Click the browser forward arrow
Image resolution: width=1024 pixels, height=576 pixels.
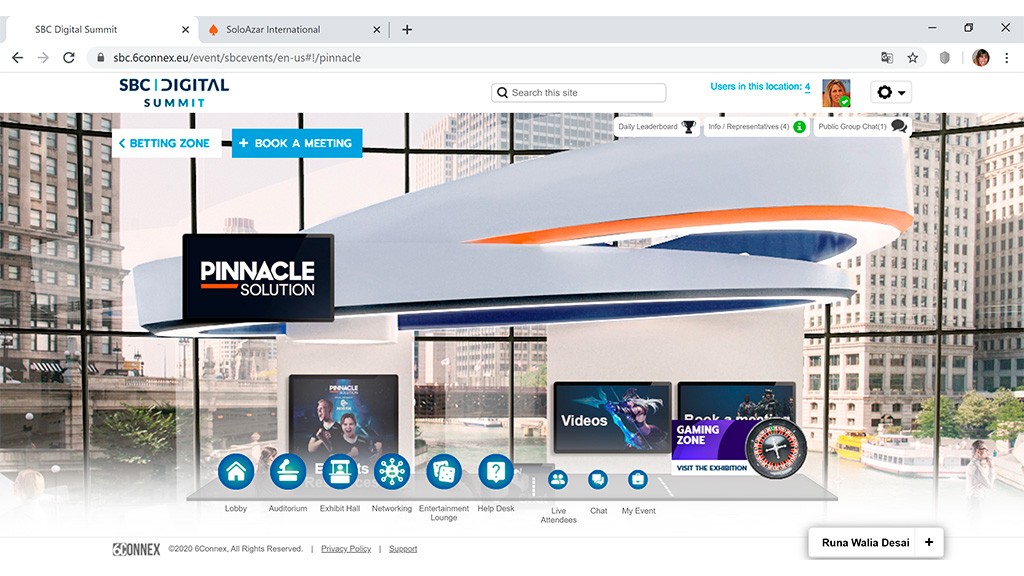[43, 57]
